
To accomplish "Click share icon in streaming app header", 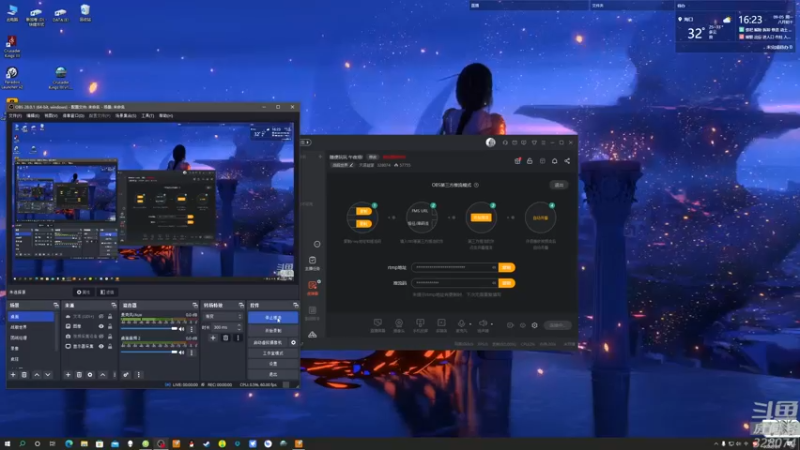I will tap(567, 161).
